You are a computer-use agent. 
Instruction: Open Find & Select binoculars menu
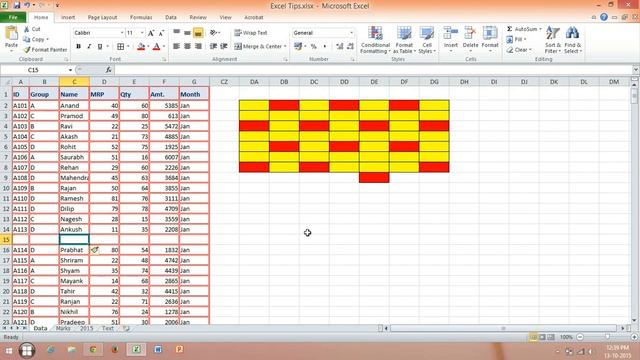coord(573,40)
